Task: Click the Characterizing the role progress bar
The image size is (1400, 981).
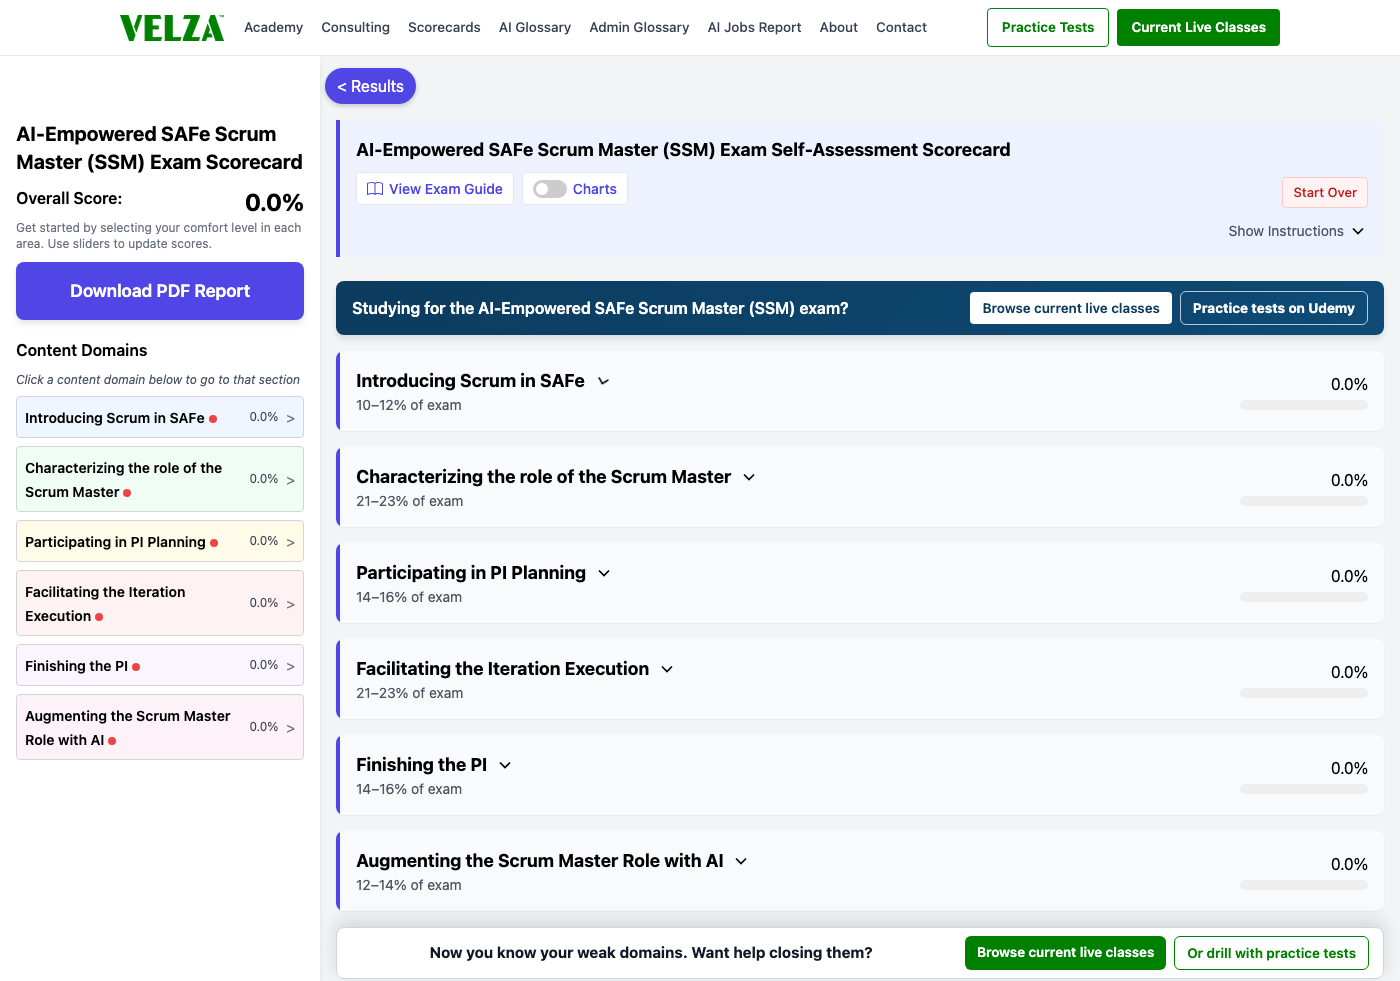Action: (1304, 501)
